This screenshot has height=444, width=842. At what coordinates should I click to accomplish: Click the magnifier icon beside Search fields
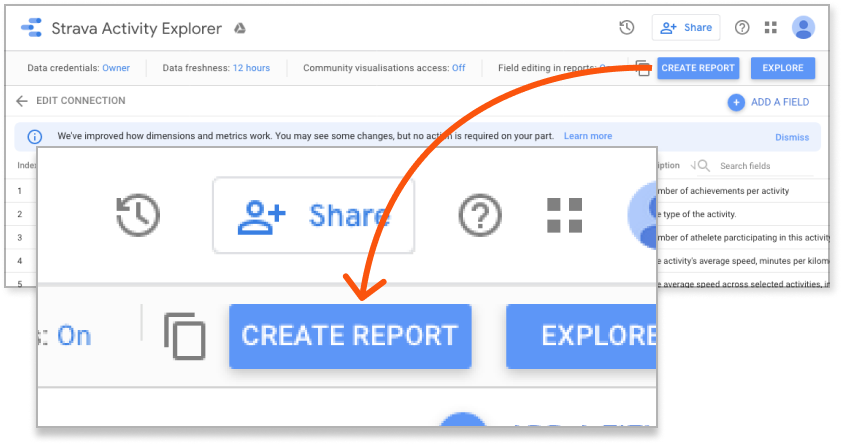coord(704,166)
